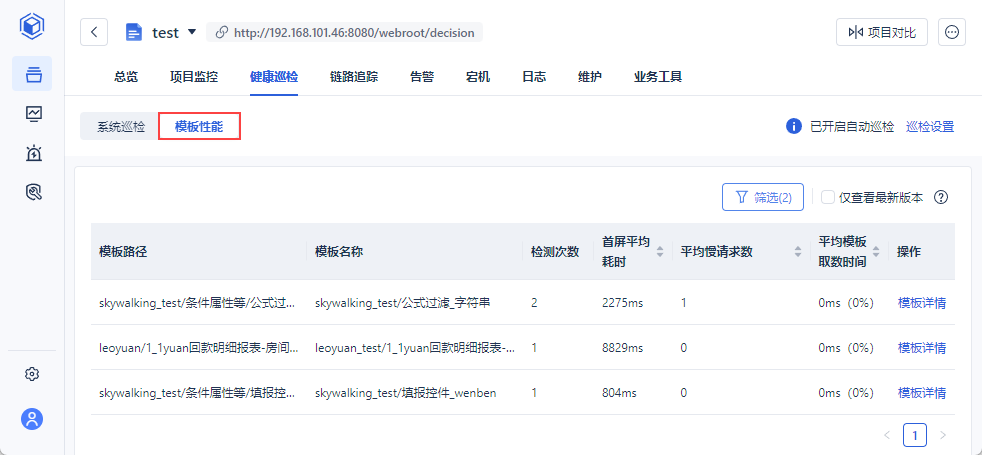Viewport: 982px width, 455px height.
Task: Select the 健康巡检 tab
Action: coord(274,77)
